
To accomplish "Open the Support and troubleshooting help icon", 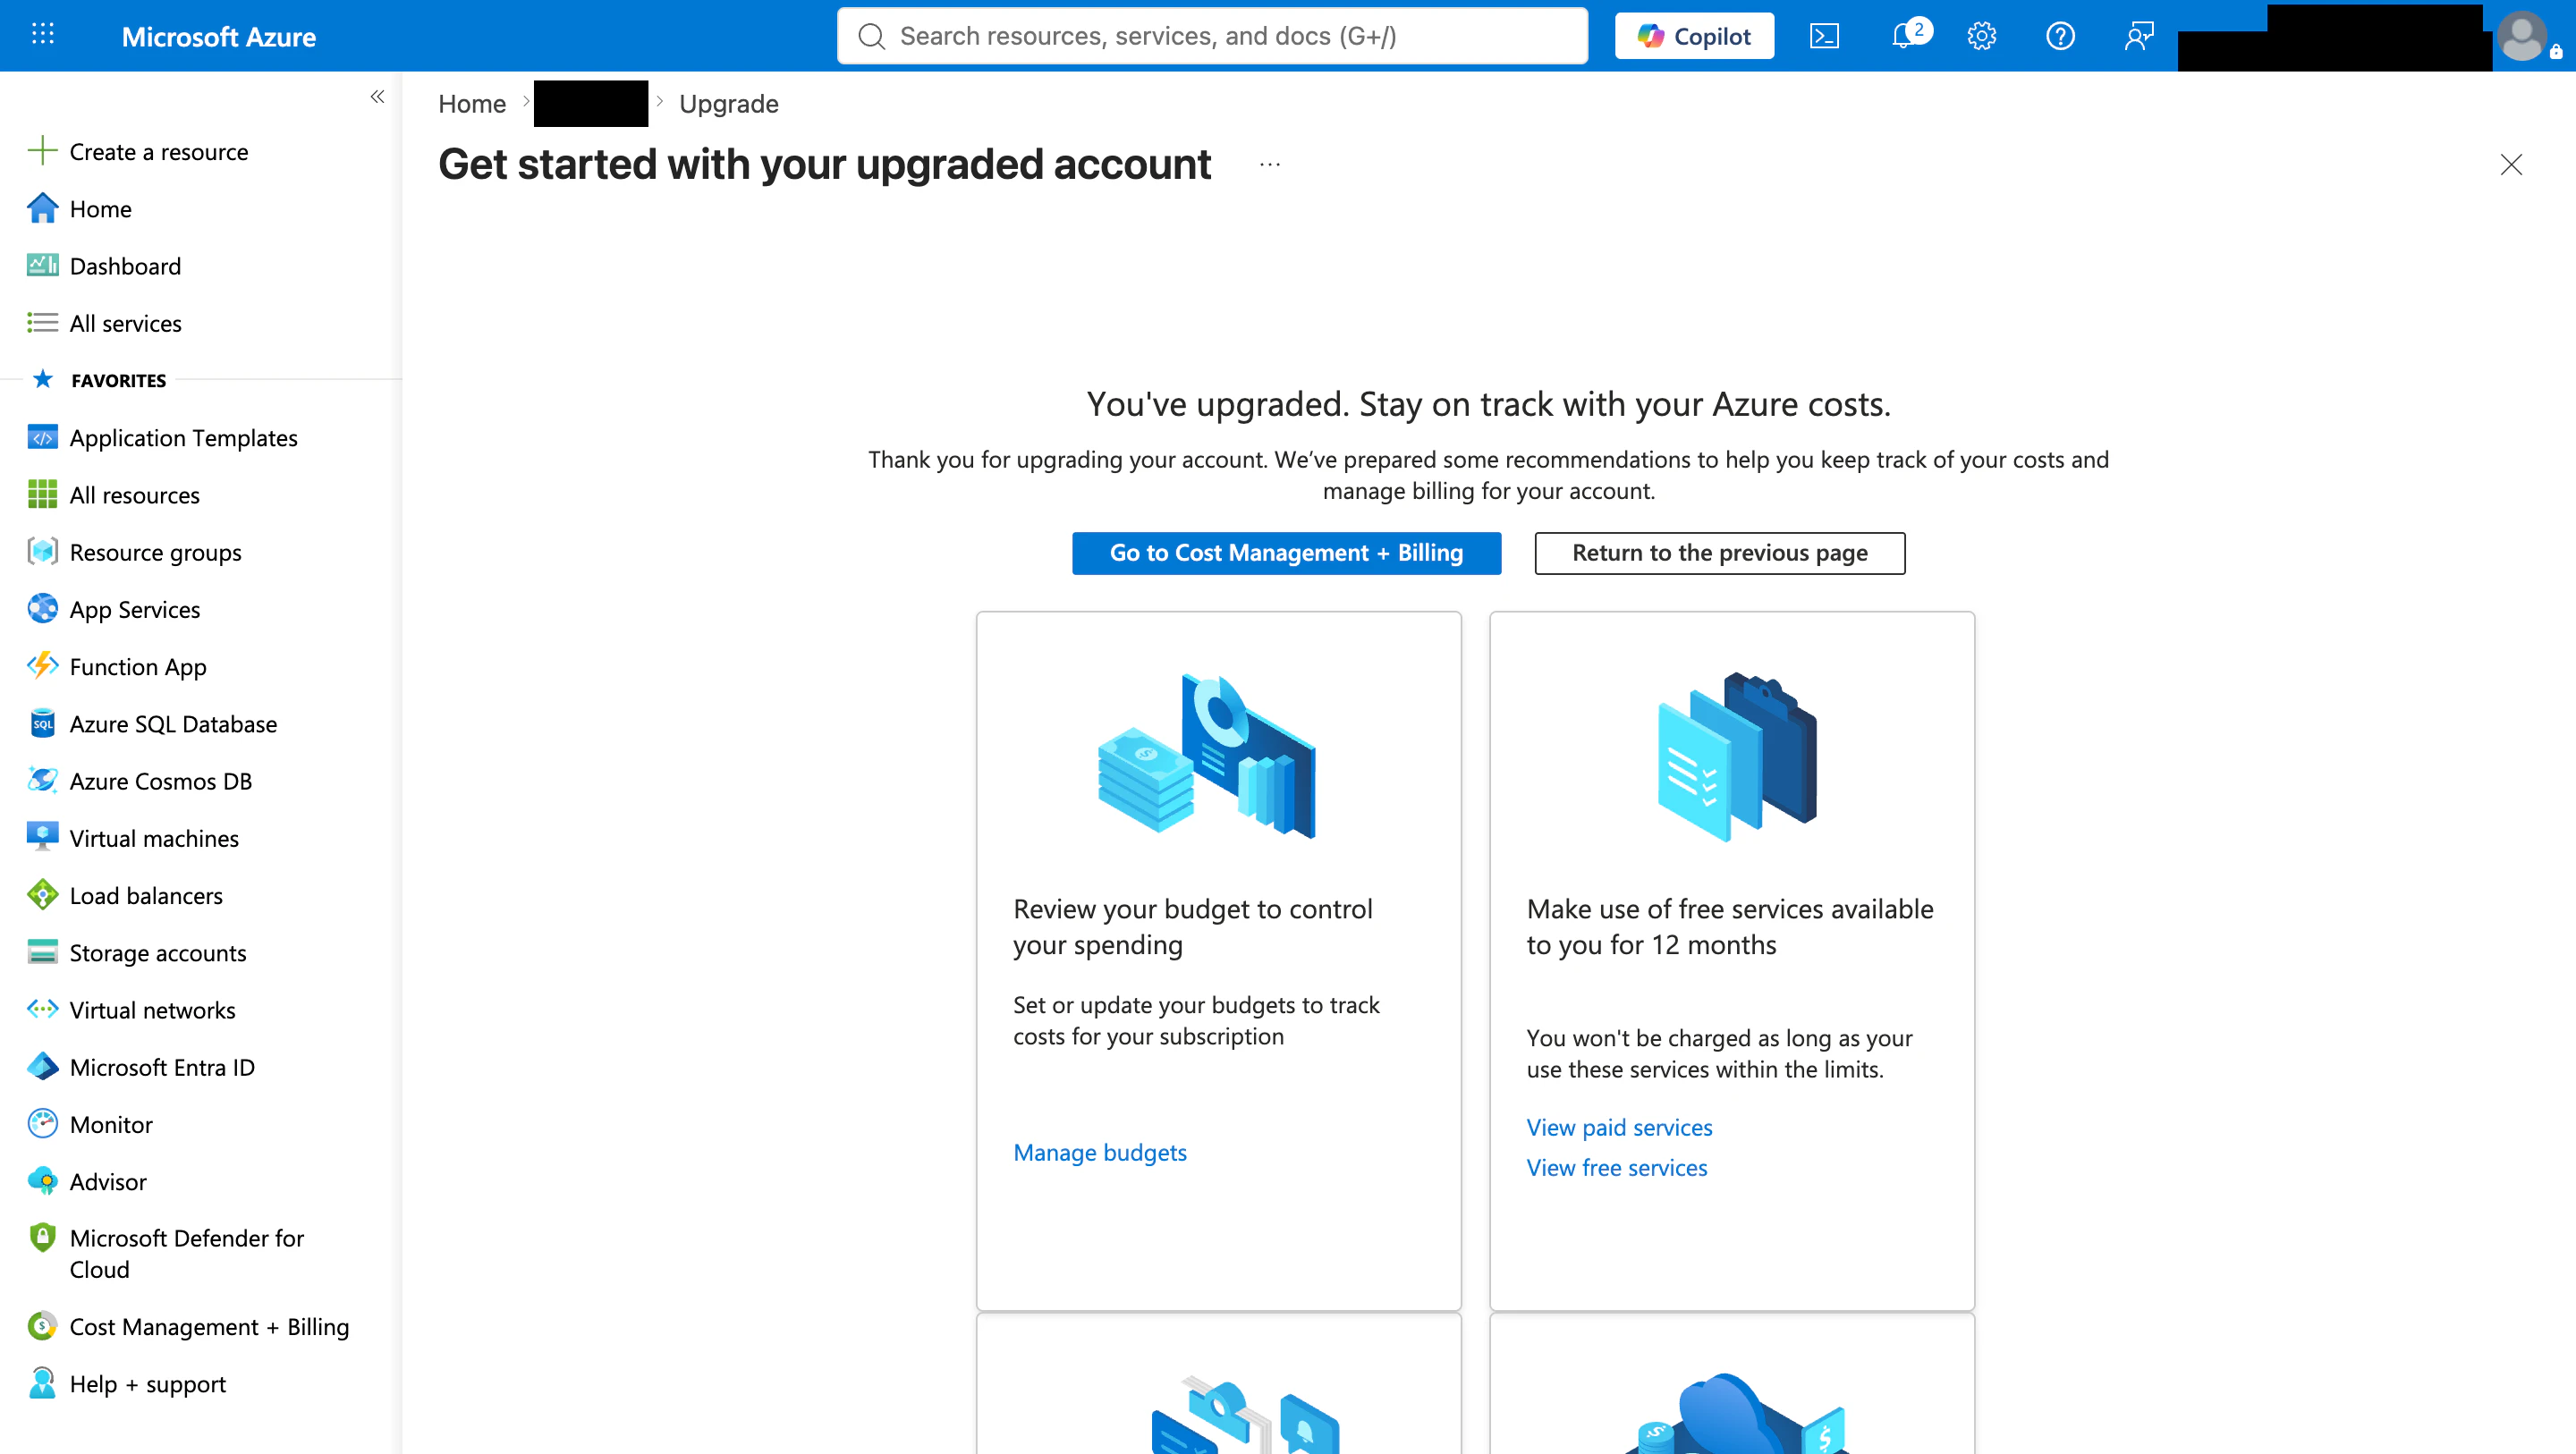I will (2060, 36).
